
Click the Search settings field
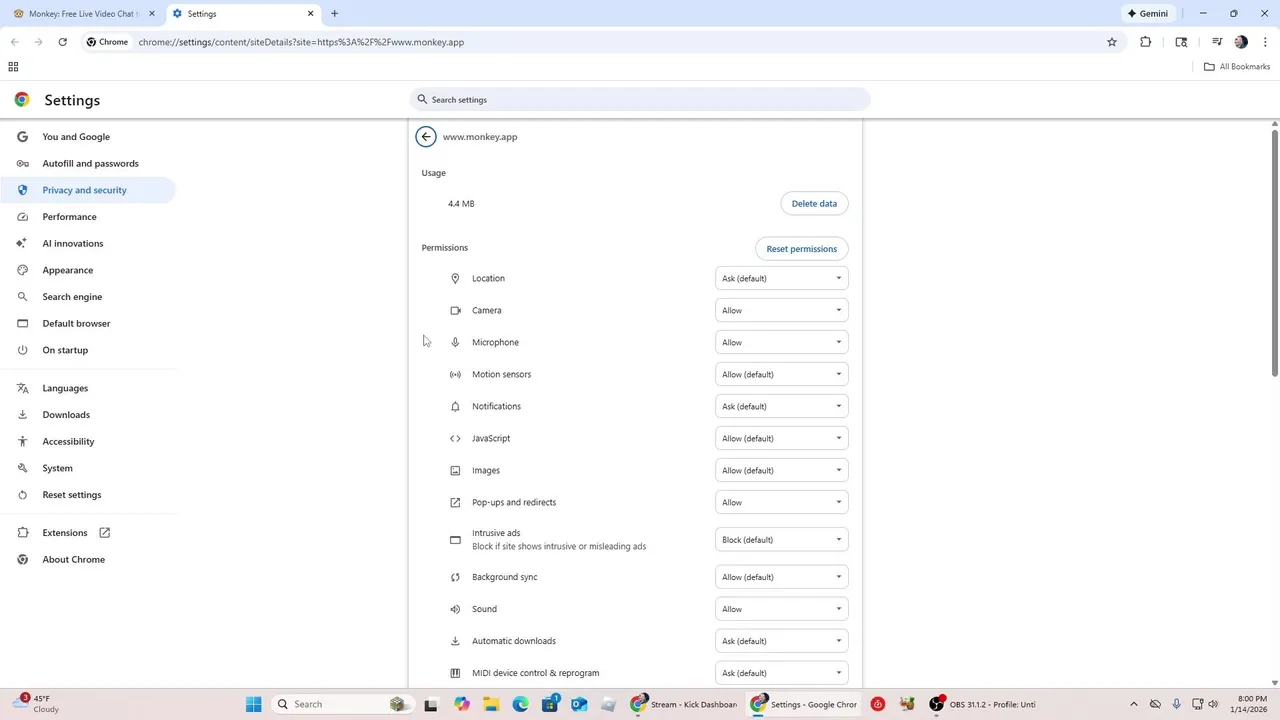point(640,100)
